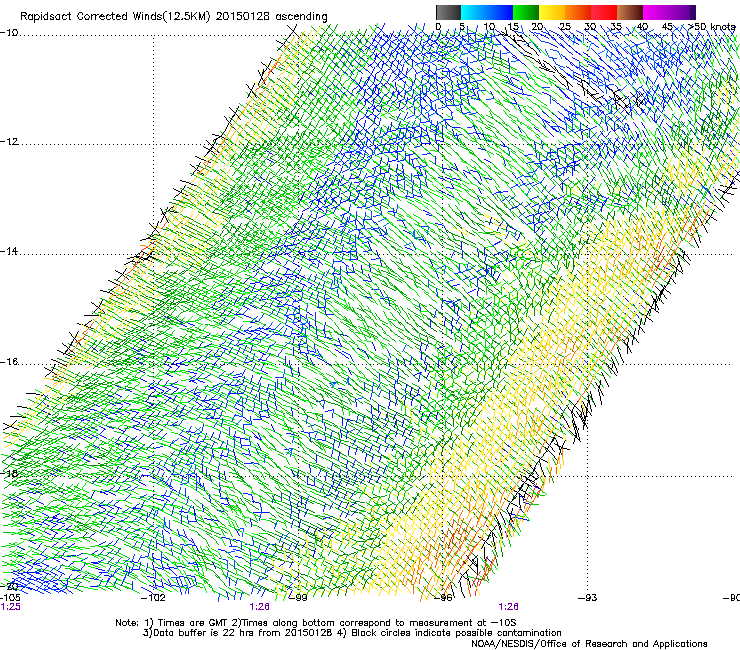740x650 pixels.
Task: Click the '-96' longitude axis label
Action: (443, 598)
